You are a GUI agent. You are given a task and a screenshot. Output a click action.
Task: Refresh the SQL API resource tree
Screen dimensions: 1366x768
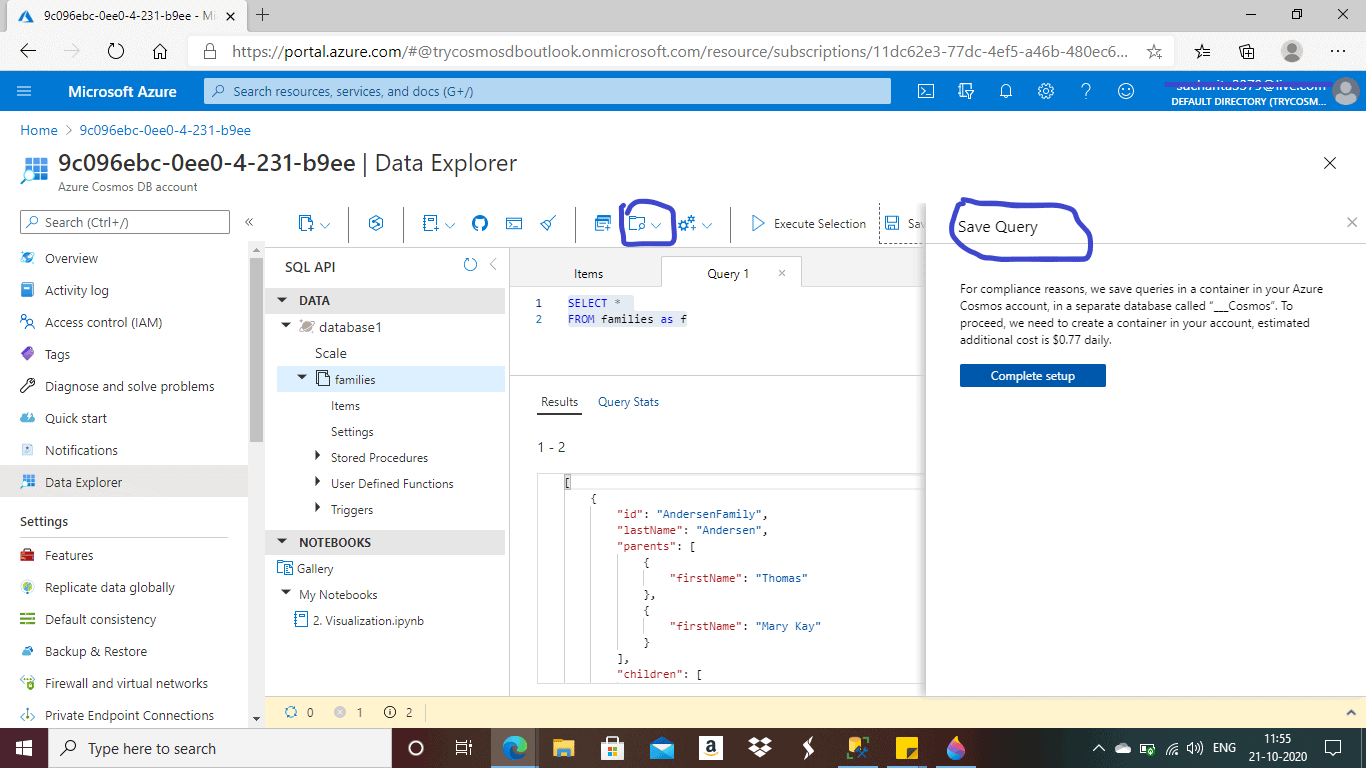coord(470,265)
